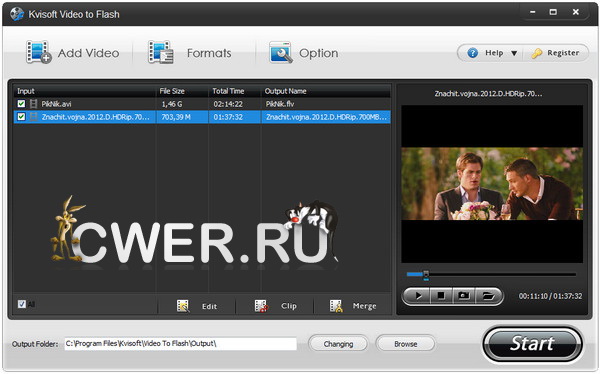This screenshot has height=374, width=600.
Task: Click the Changing button
Action: (x=338, y=344)
